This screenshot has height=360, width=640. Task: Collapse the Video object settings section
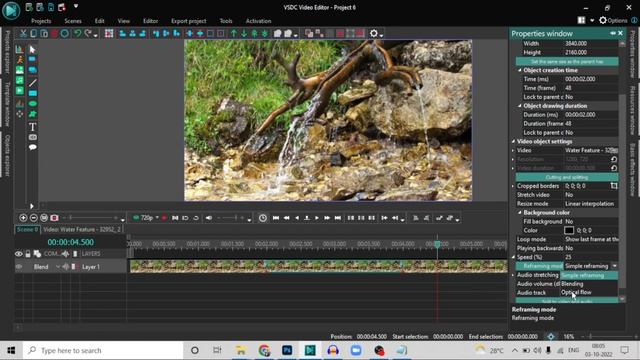[513, 141]
